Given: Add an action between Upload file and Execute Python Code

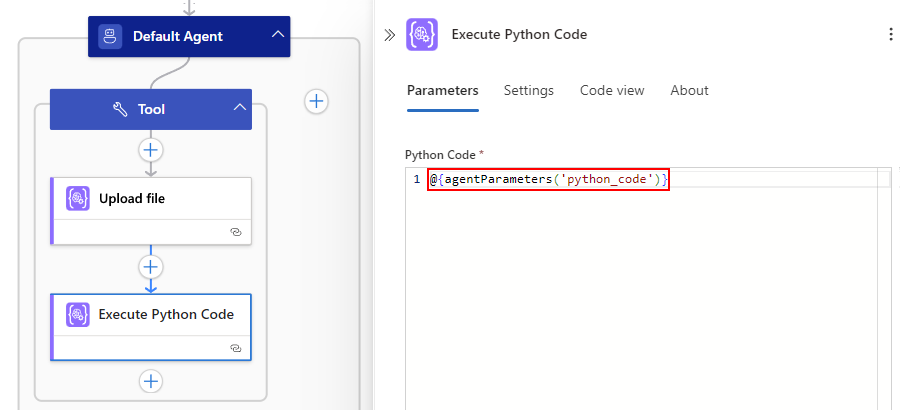Looking at the screenshot, I should point(151,267).
